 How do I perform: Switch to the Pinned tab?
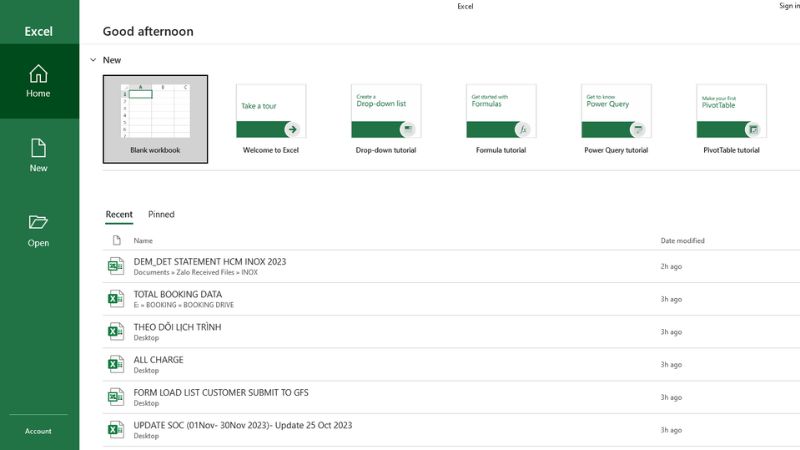click(161, 214)
